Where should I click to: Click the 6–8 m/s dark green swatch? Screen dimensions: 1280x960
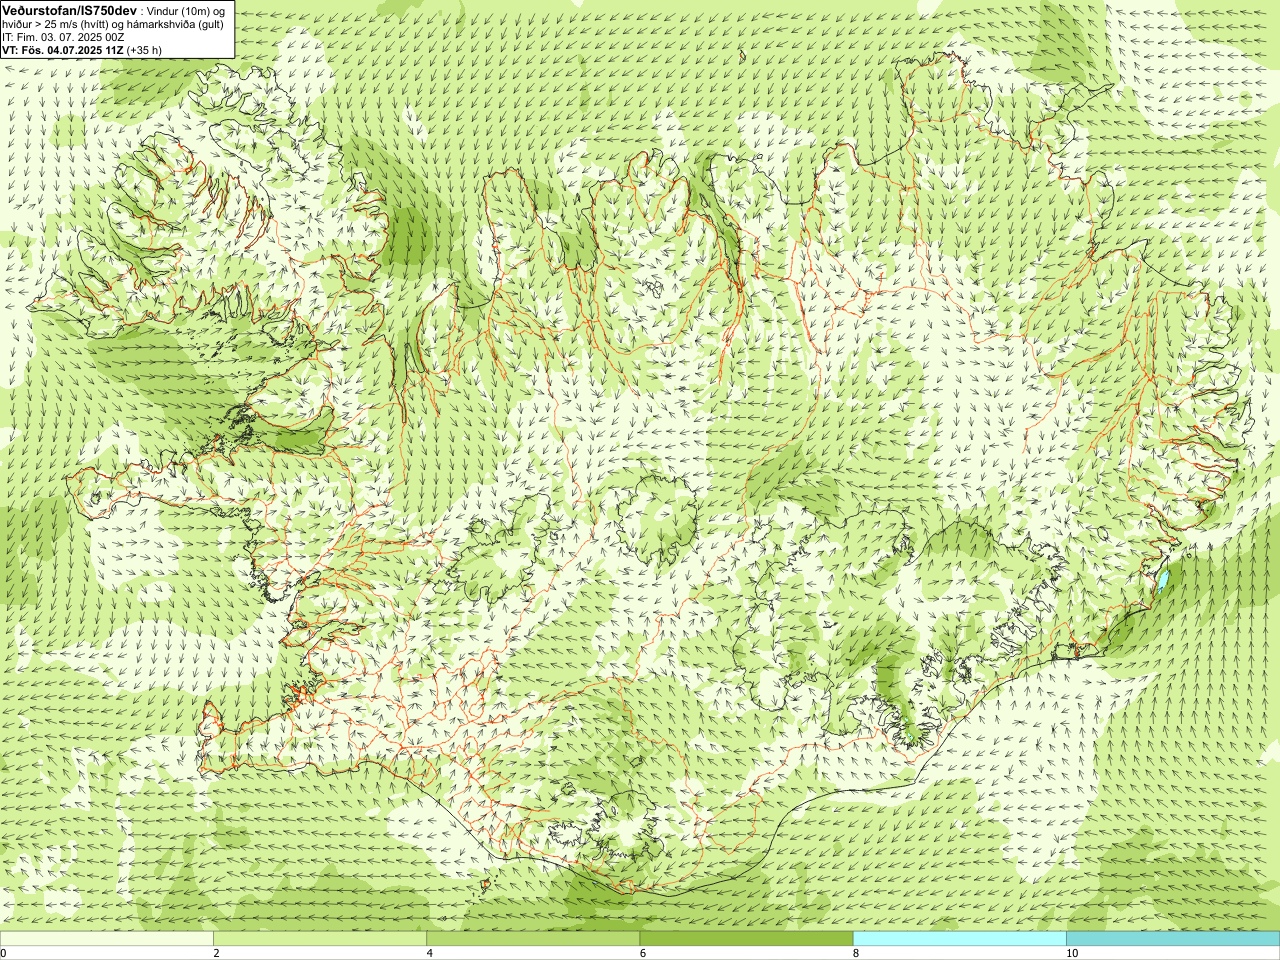746,939
